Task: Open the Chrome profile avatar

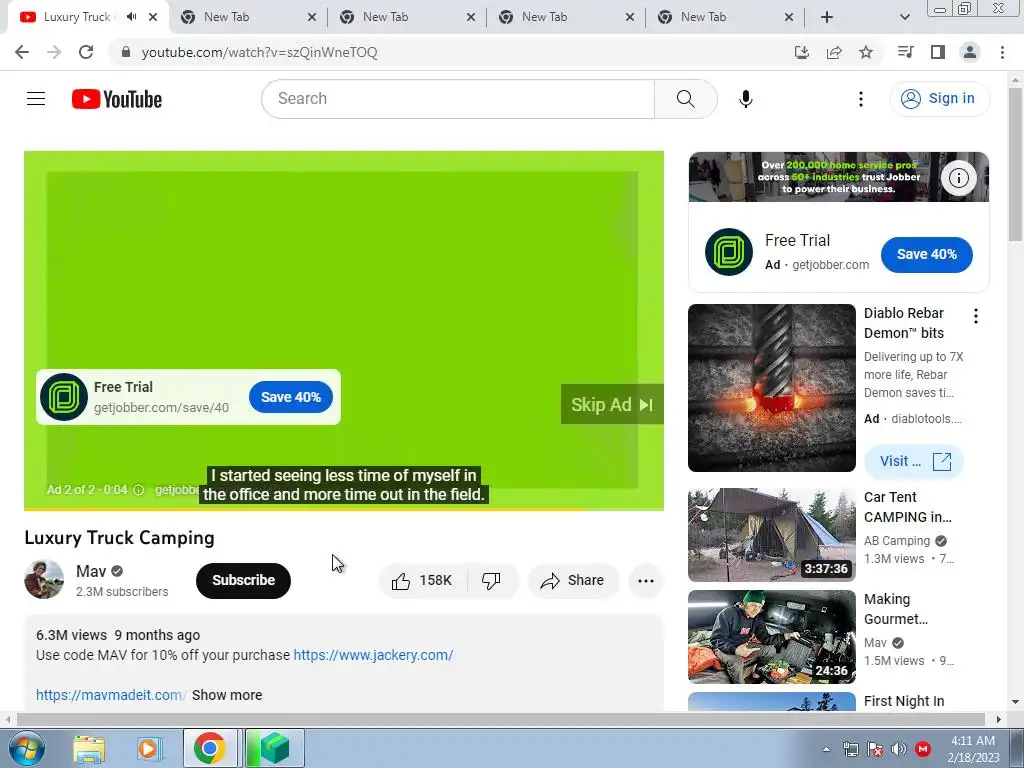Action: (x=970, y=52)
